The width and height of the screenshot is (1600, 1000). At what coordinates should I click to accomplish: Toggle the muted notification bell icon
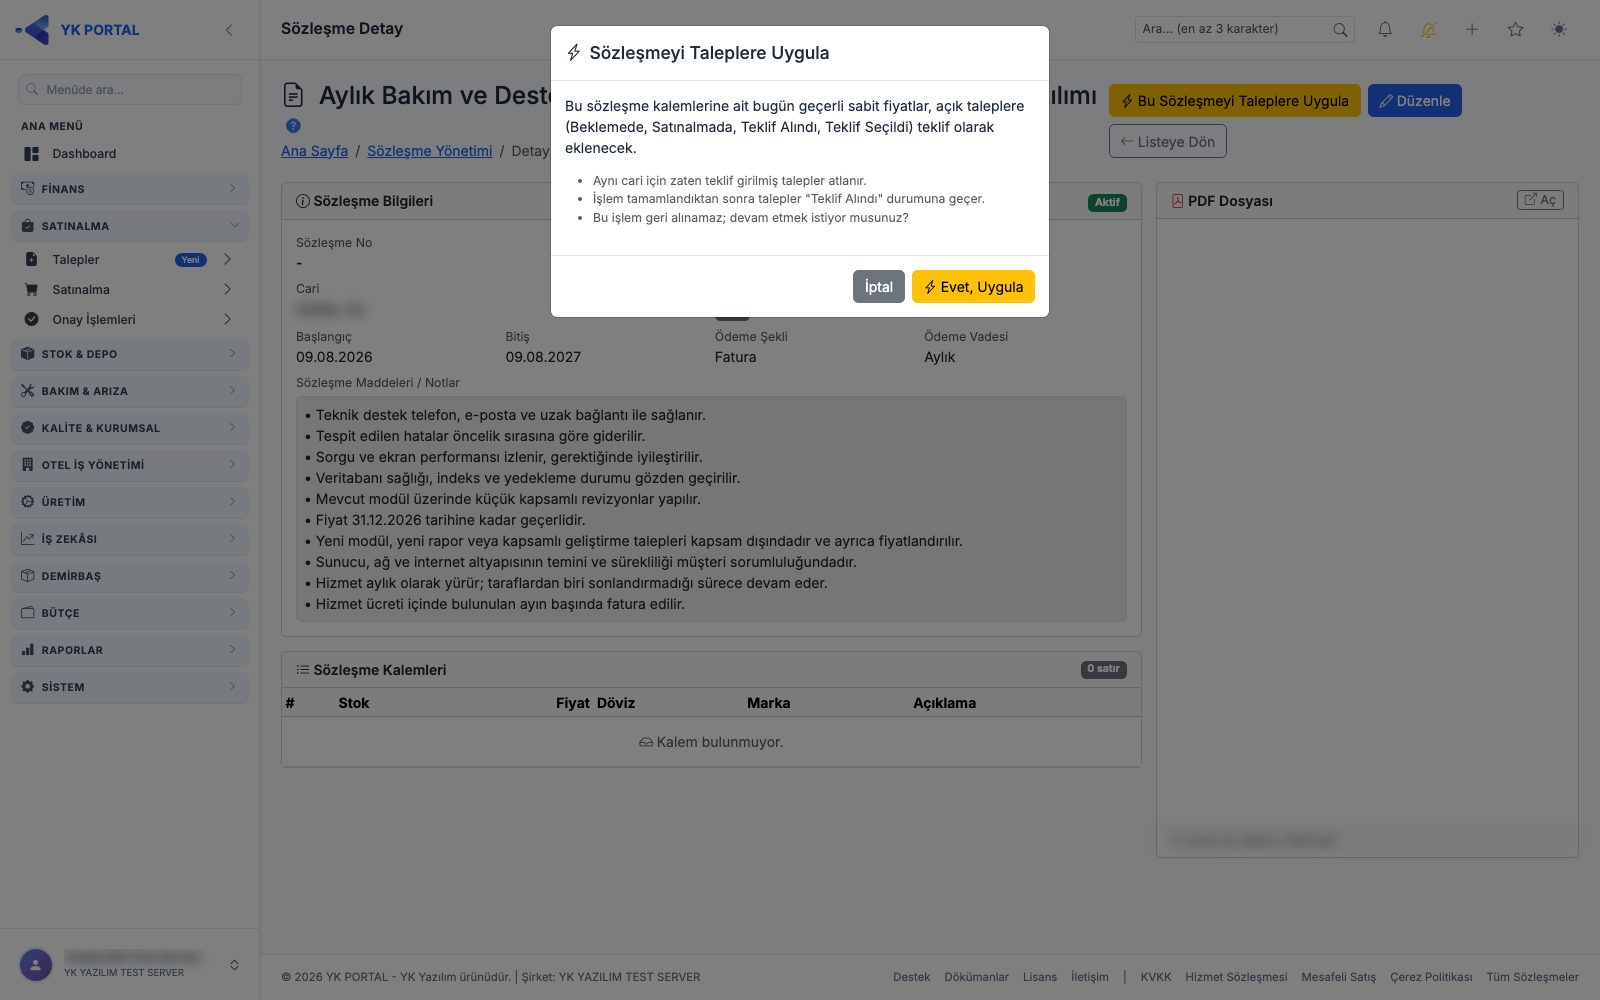point(1428,30)
